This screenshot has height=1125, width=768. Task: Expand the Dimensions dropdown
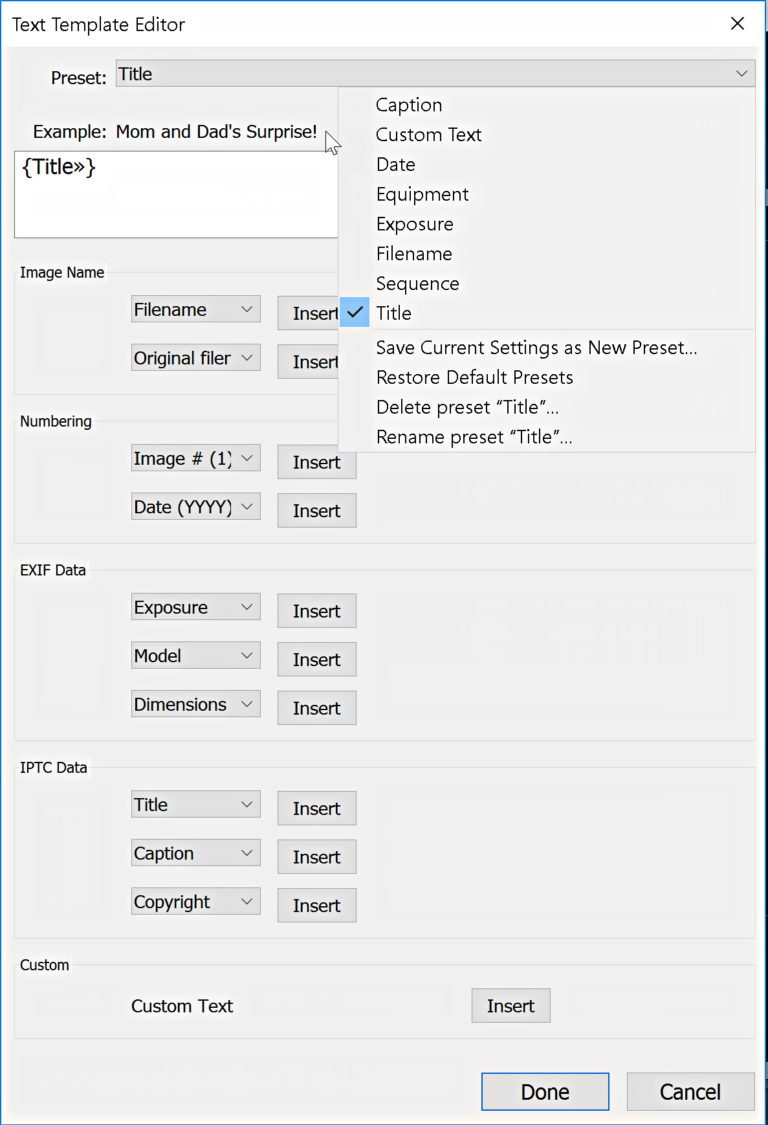195,704
